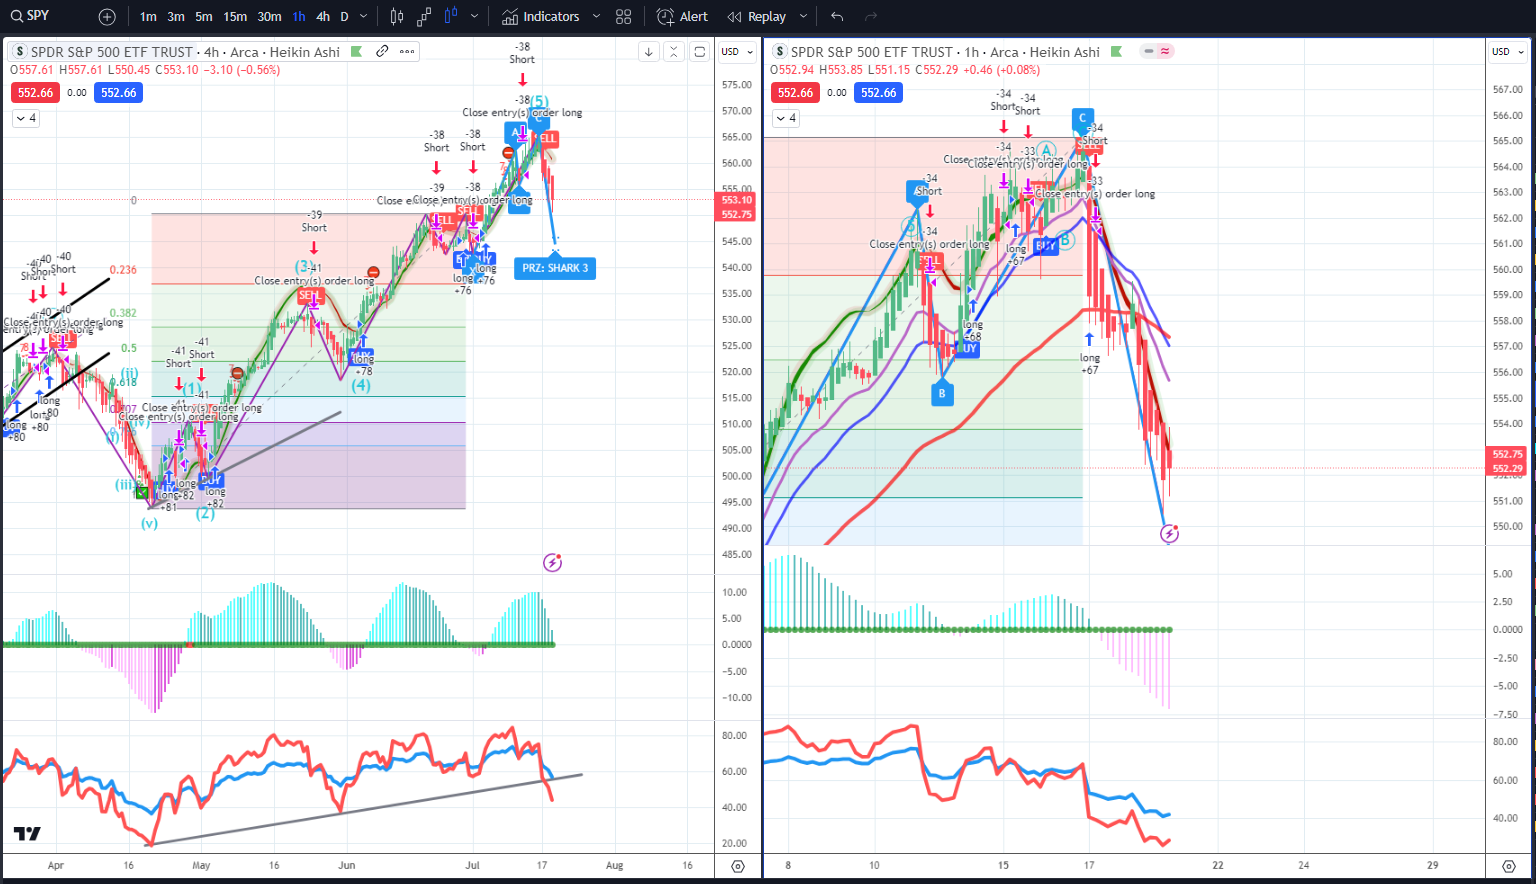The image size is (1536, 884).
Task: Choose the 1h timeframe
Action: click(299, 17)
